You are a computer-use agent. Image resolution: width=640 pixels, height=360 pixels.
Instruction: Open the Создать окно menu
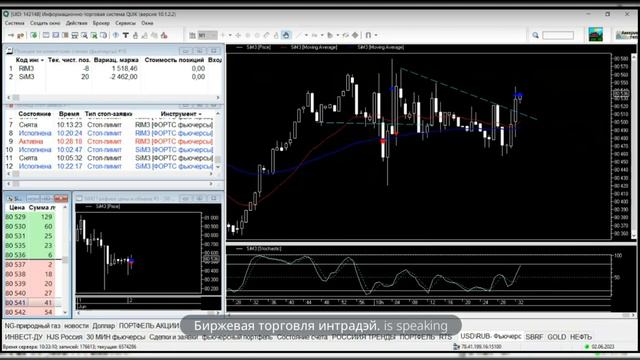point(45,23)
